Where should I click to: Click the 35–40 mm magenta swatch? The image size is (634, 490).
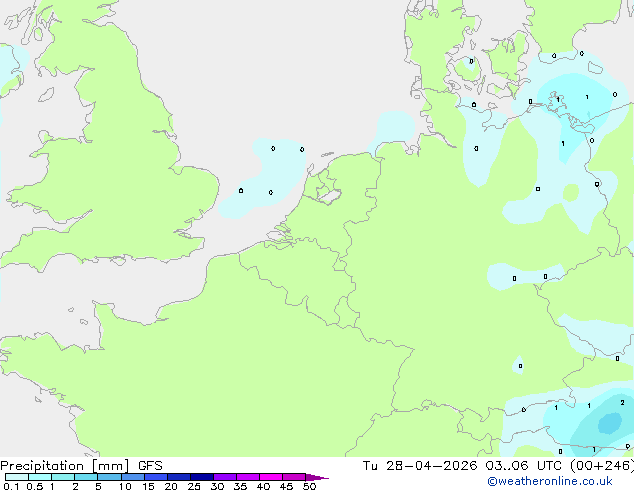[248, 477]
